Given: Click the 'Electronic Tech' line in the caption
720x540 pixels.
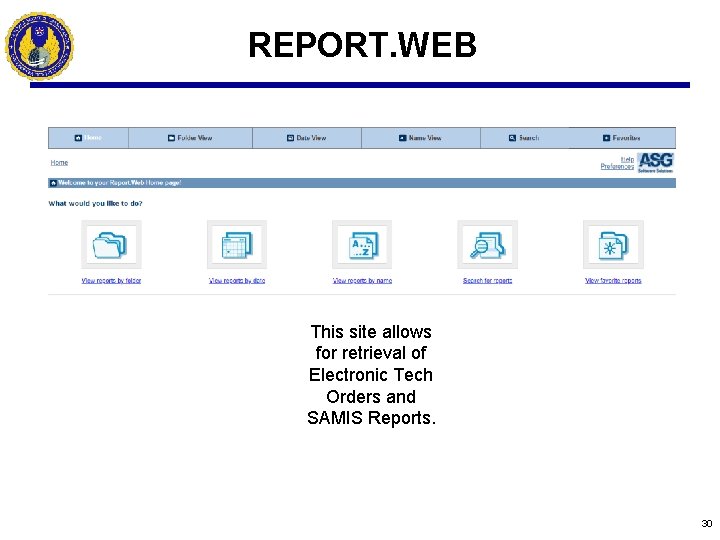Looking at the screenshot, I should tap(371, 375).
